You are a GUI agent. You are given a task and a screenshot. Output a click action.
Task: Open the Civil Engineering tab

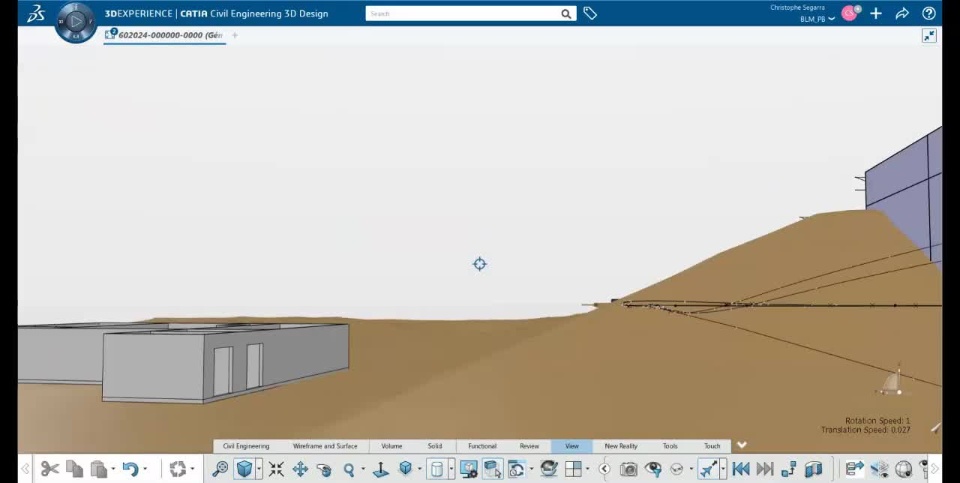pos(246,446)
